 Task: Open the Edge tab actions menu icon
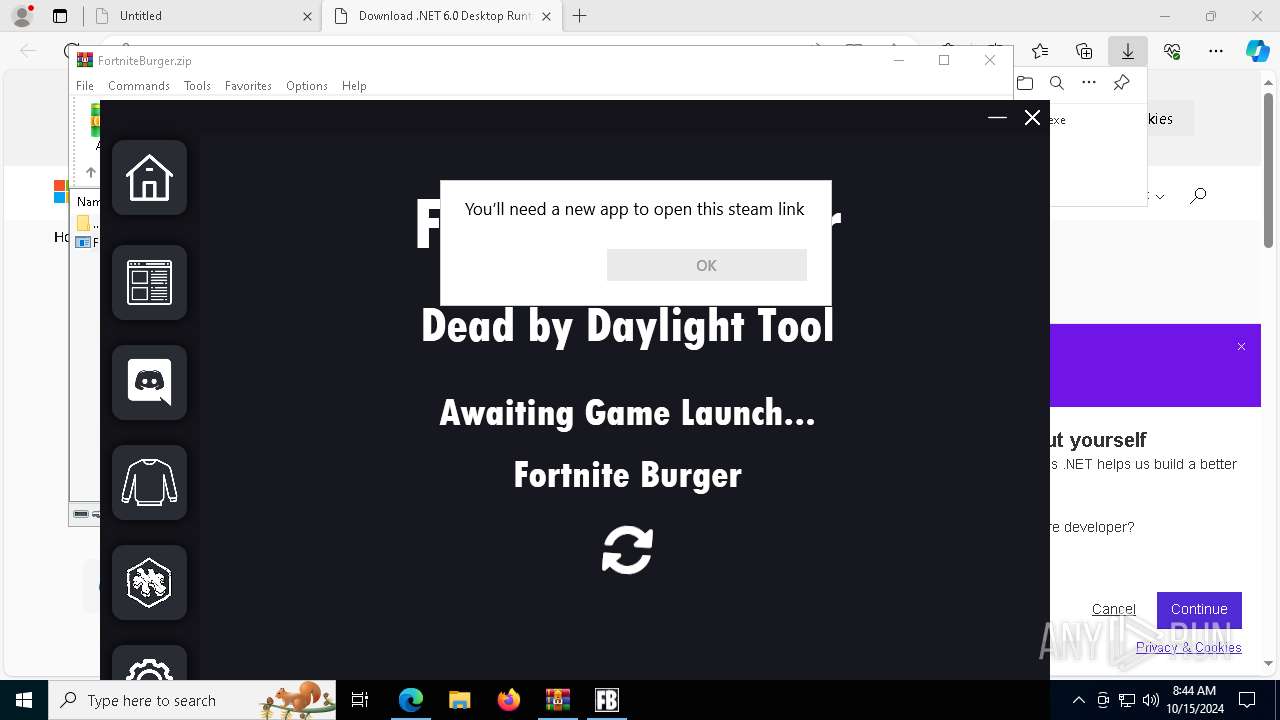pyautogui.click(x=60, y=16)
